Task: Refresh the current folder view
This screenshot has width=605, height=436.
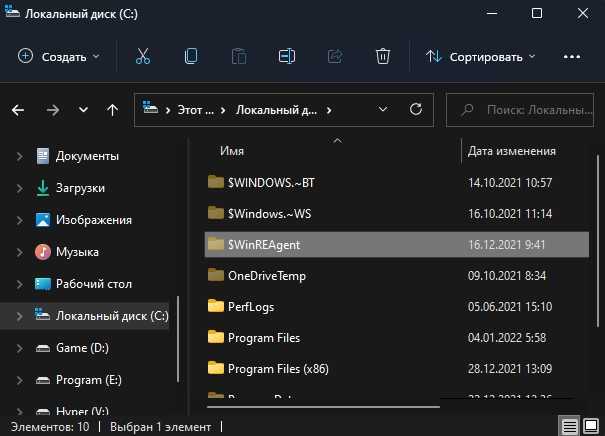Action: coord(416,110)
